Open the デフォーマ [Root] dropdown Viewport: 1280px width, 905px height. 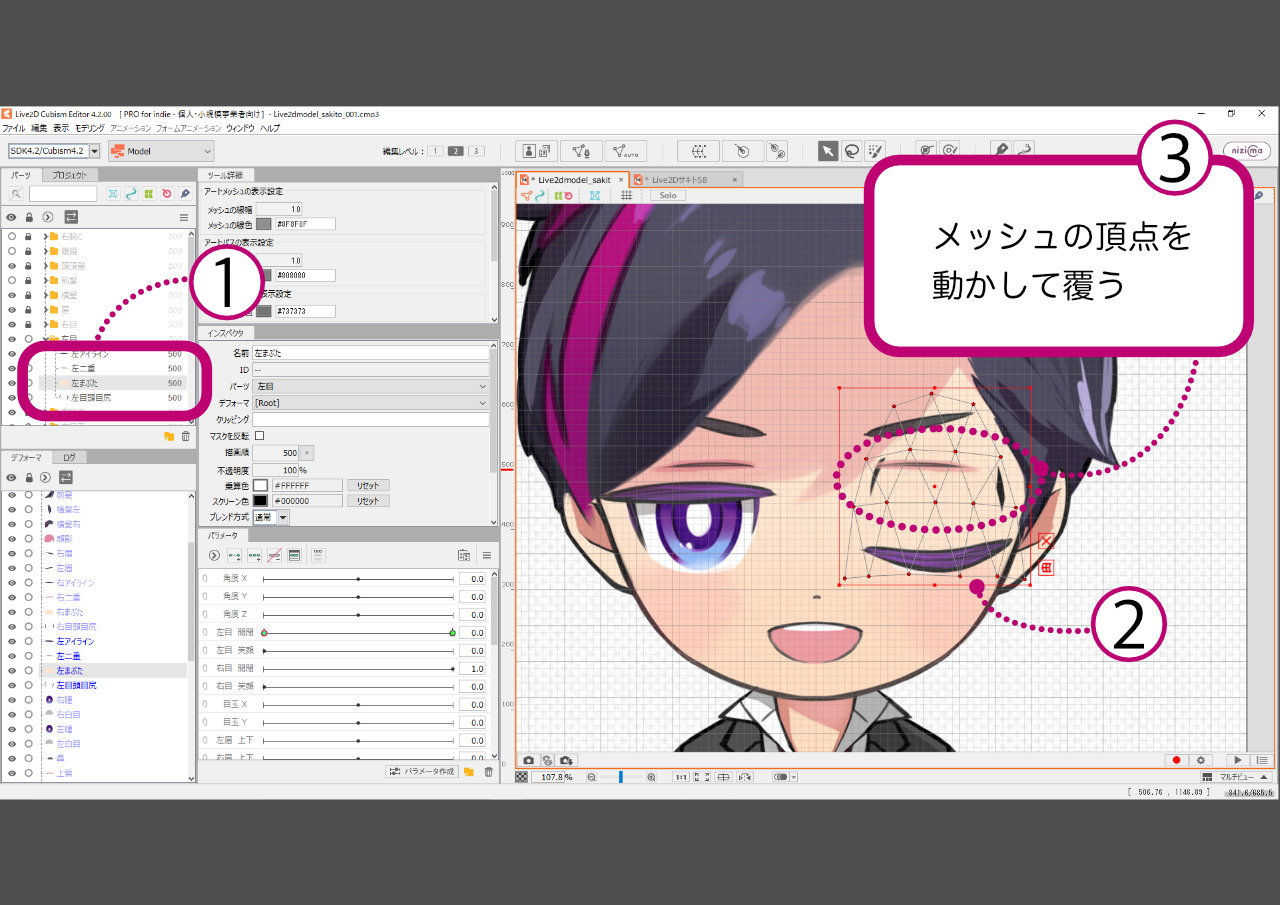pyautogui.click(x=371, y=403)
